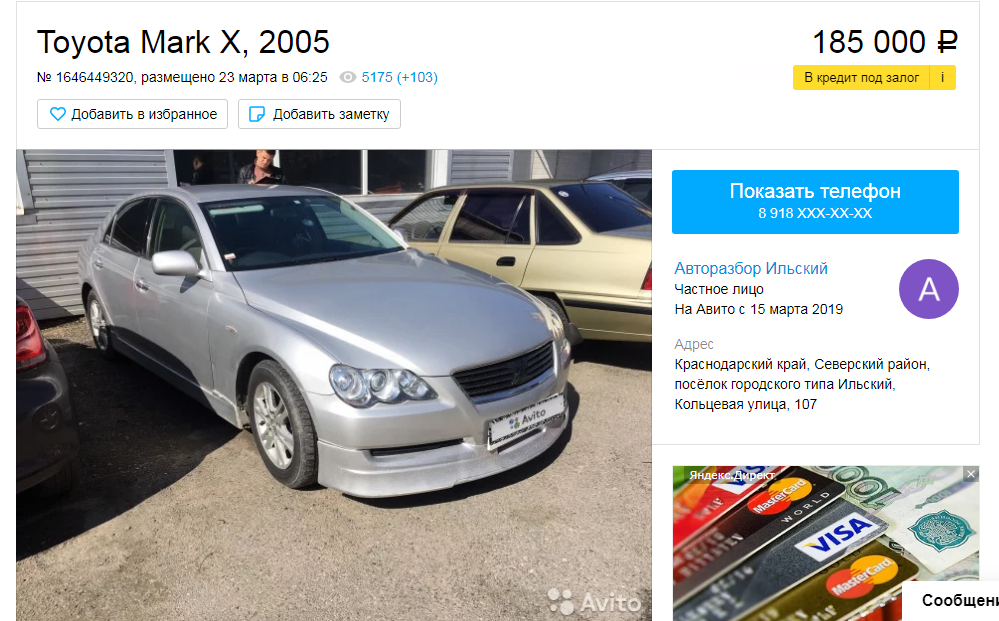Open the bank cards ad image
999x621 pixels.
(x=826, y=543)
